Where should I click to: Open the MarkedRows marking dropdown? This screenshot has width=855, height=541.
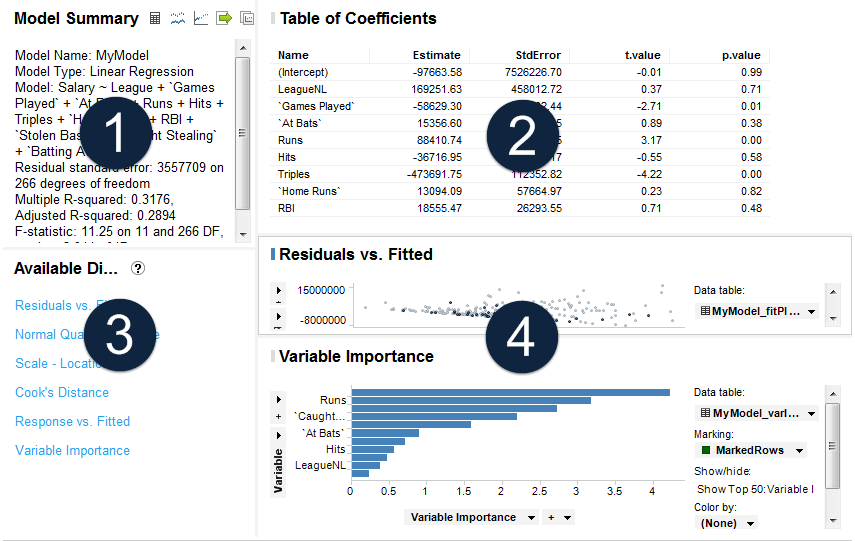click(x=797, y=450)
